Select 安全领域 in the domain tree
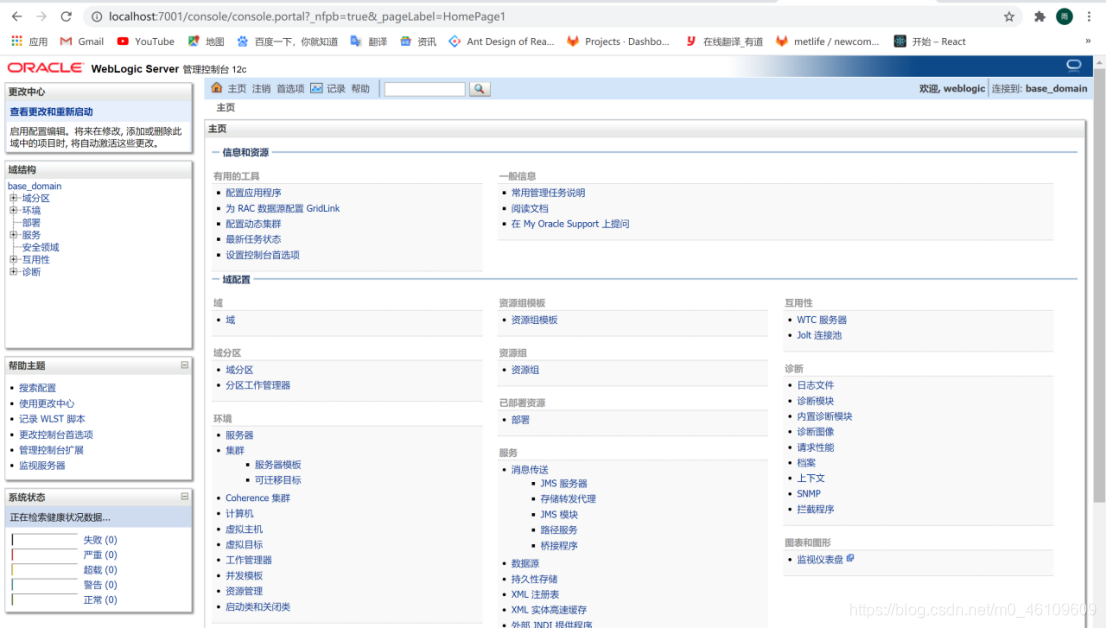The image size is (1106, 628). click(40, 248)
